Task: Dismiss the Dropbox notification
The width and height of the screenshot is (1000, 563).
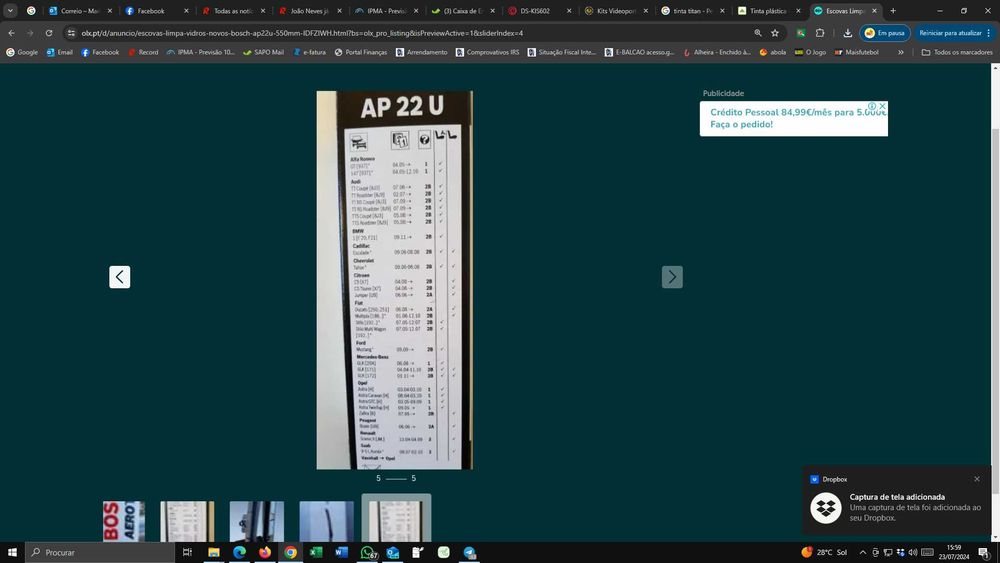Action: [x=976, y=479]
